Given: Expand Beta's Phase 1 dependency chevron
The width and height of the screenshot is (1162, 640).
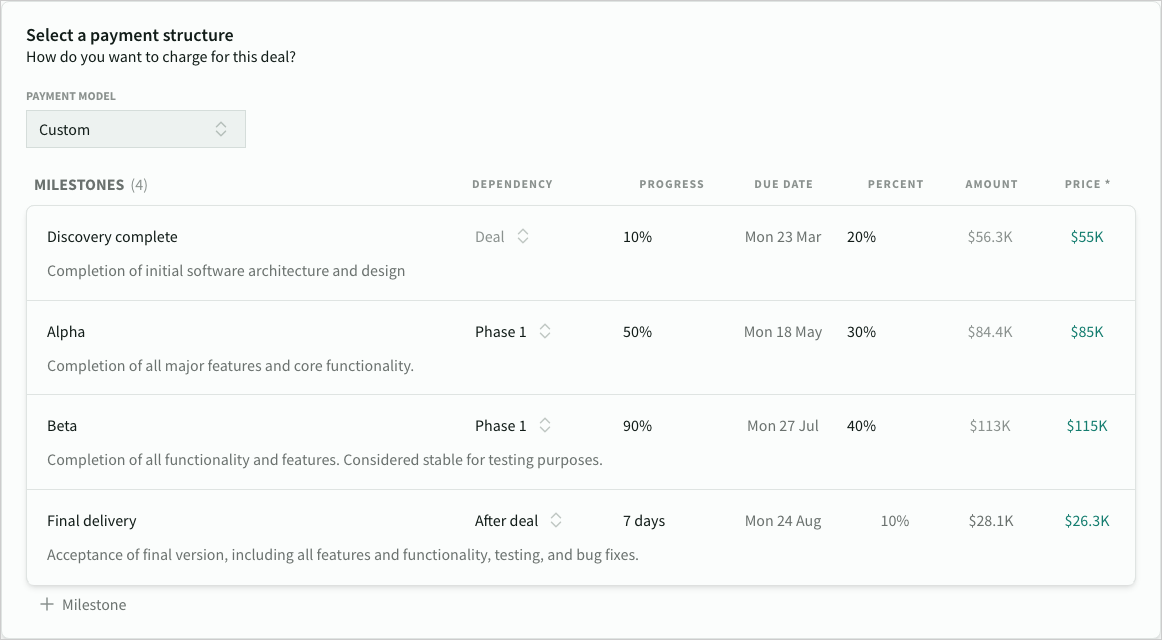Looking at the screenshot, I should click(x=545, y=426).
